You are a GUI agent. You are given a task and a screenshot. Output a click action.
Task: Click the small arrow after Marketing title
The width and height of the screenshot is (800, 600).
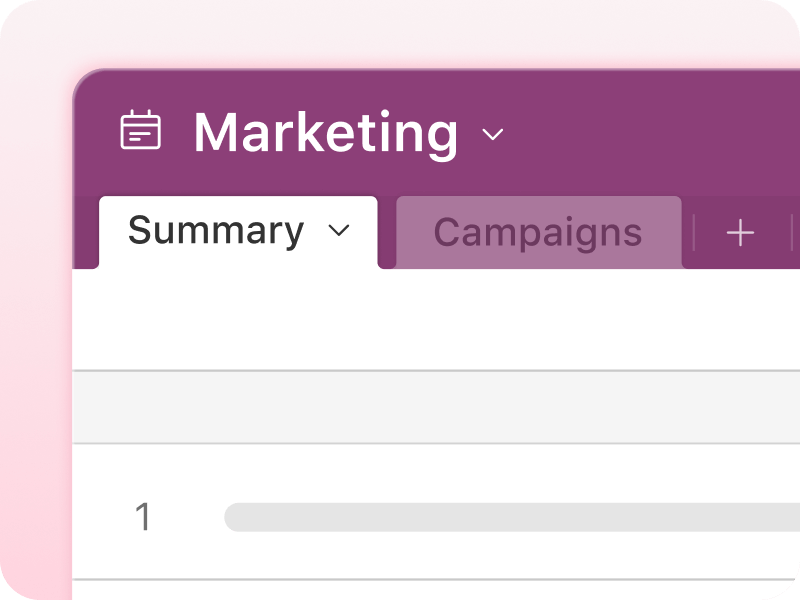(x=493, y=134)
